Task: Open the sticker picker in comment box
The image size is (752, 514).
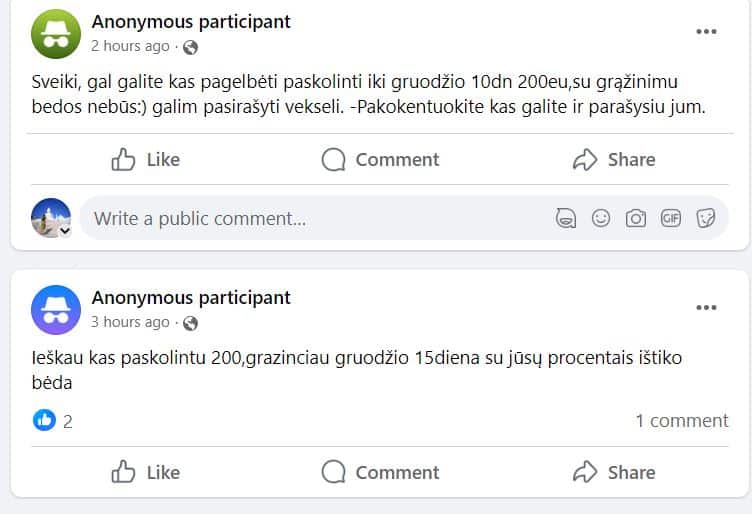Action: click(x=706, y=218)
